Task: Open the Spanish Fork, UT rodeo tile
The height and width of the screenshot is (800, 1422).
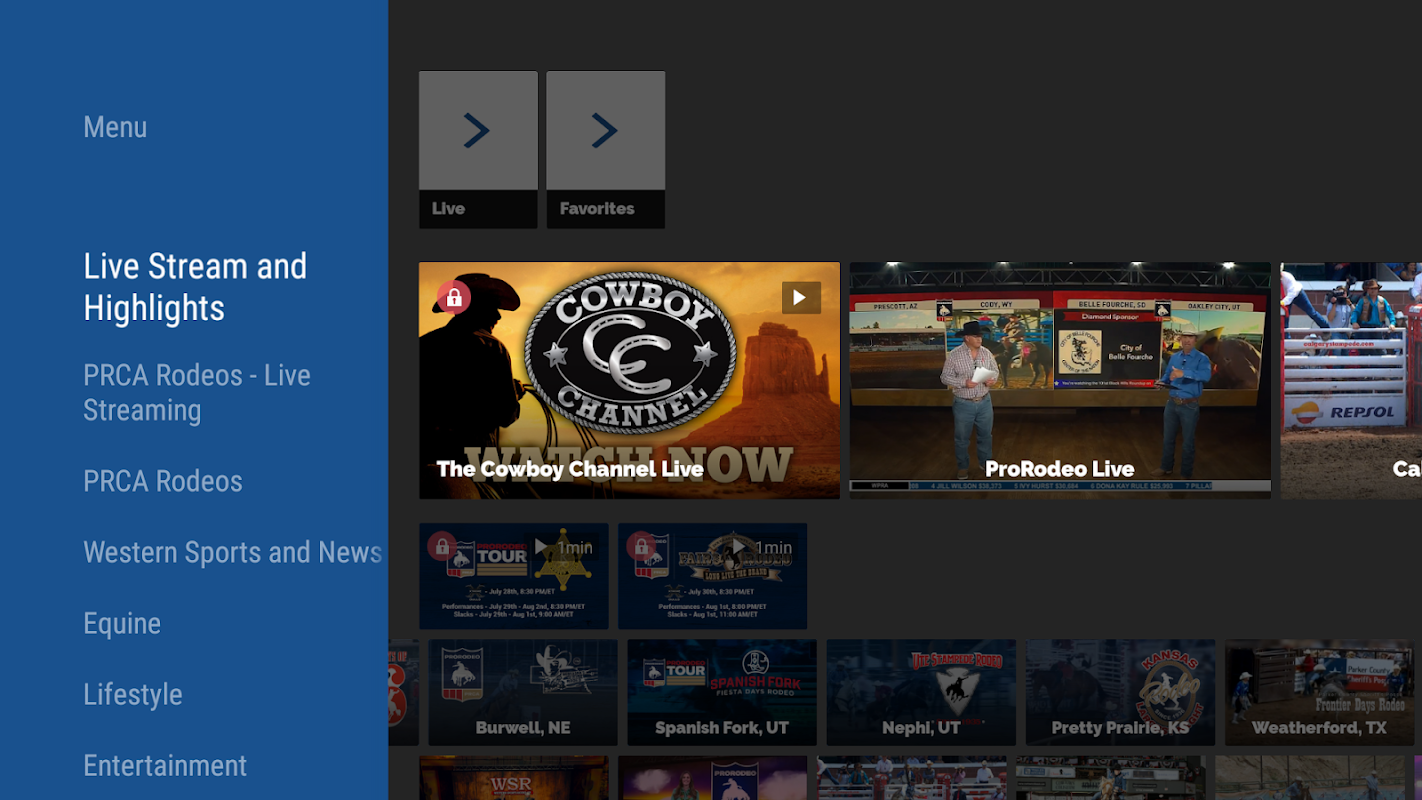Action: (722, 693)
